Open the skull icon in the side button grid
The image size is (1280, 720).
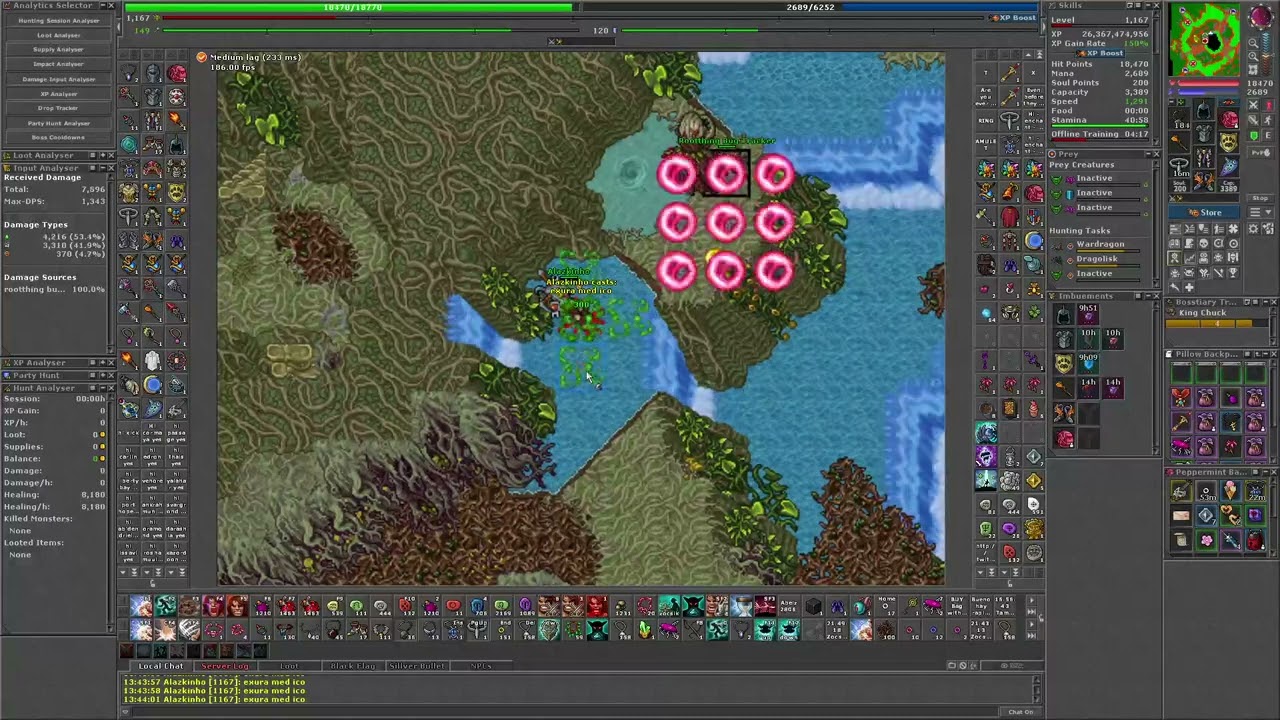pyautogui.click(x=1204, y=243)
